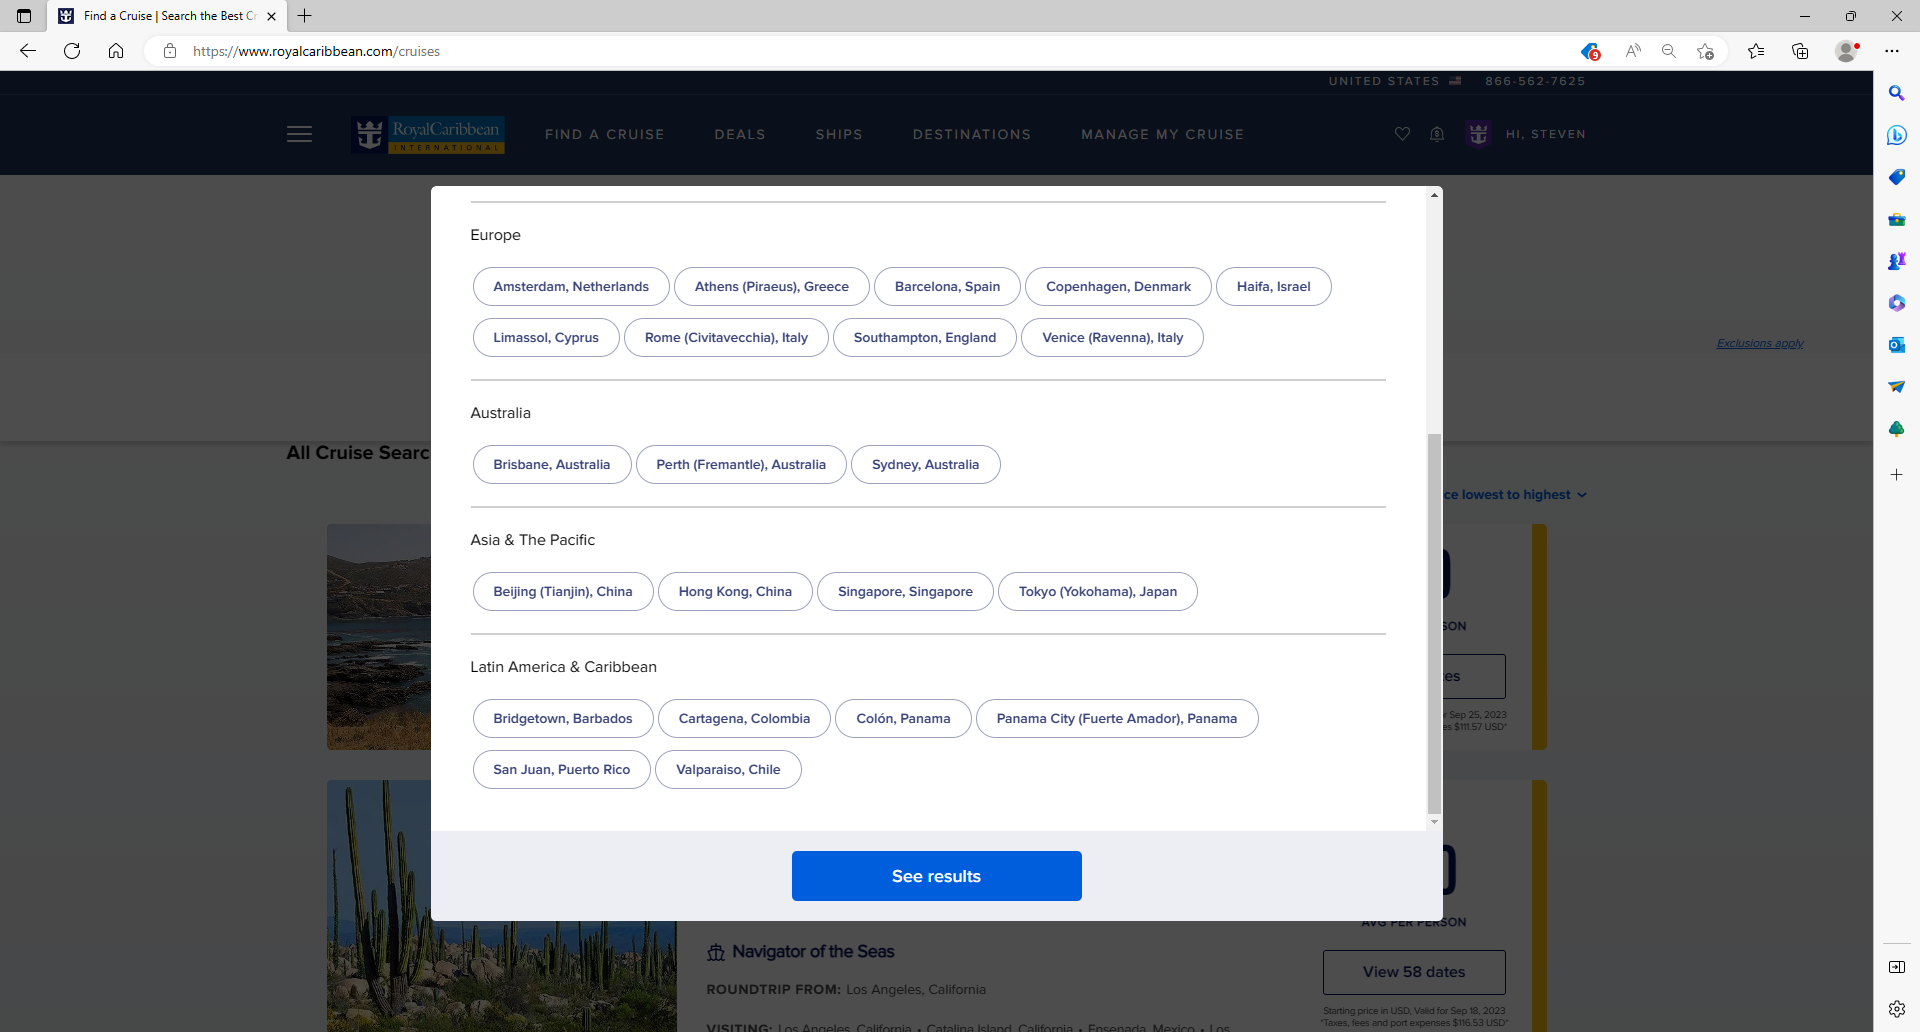Image resolution: width=1920 pixels, height=1032 pixels.
Task: Call the 866-562-7625 phone number
Action: [1535, 81]
